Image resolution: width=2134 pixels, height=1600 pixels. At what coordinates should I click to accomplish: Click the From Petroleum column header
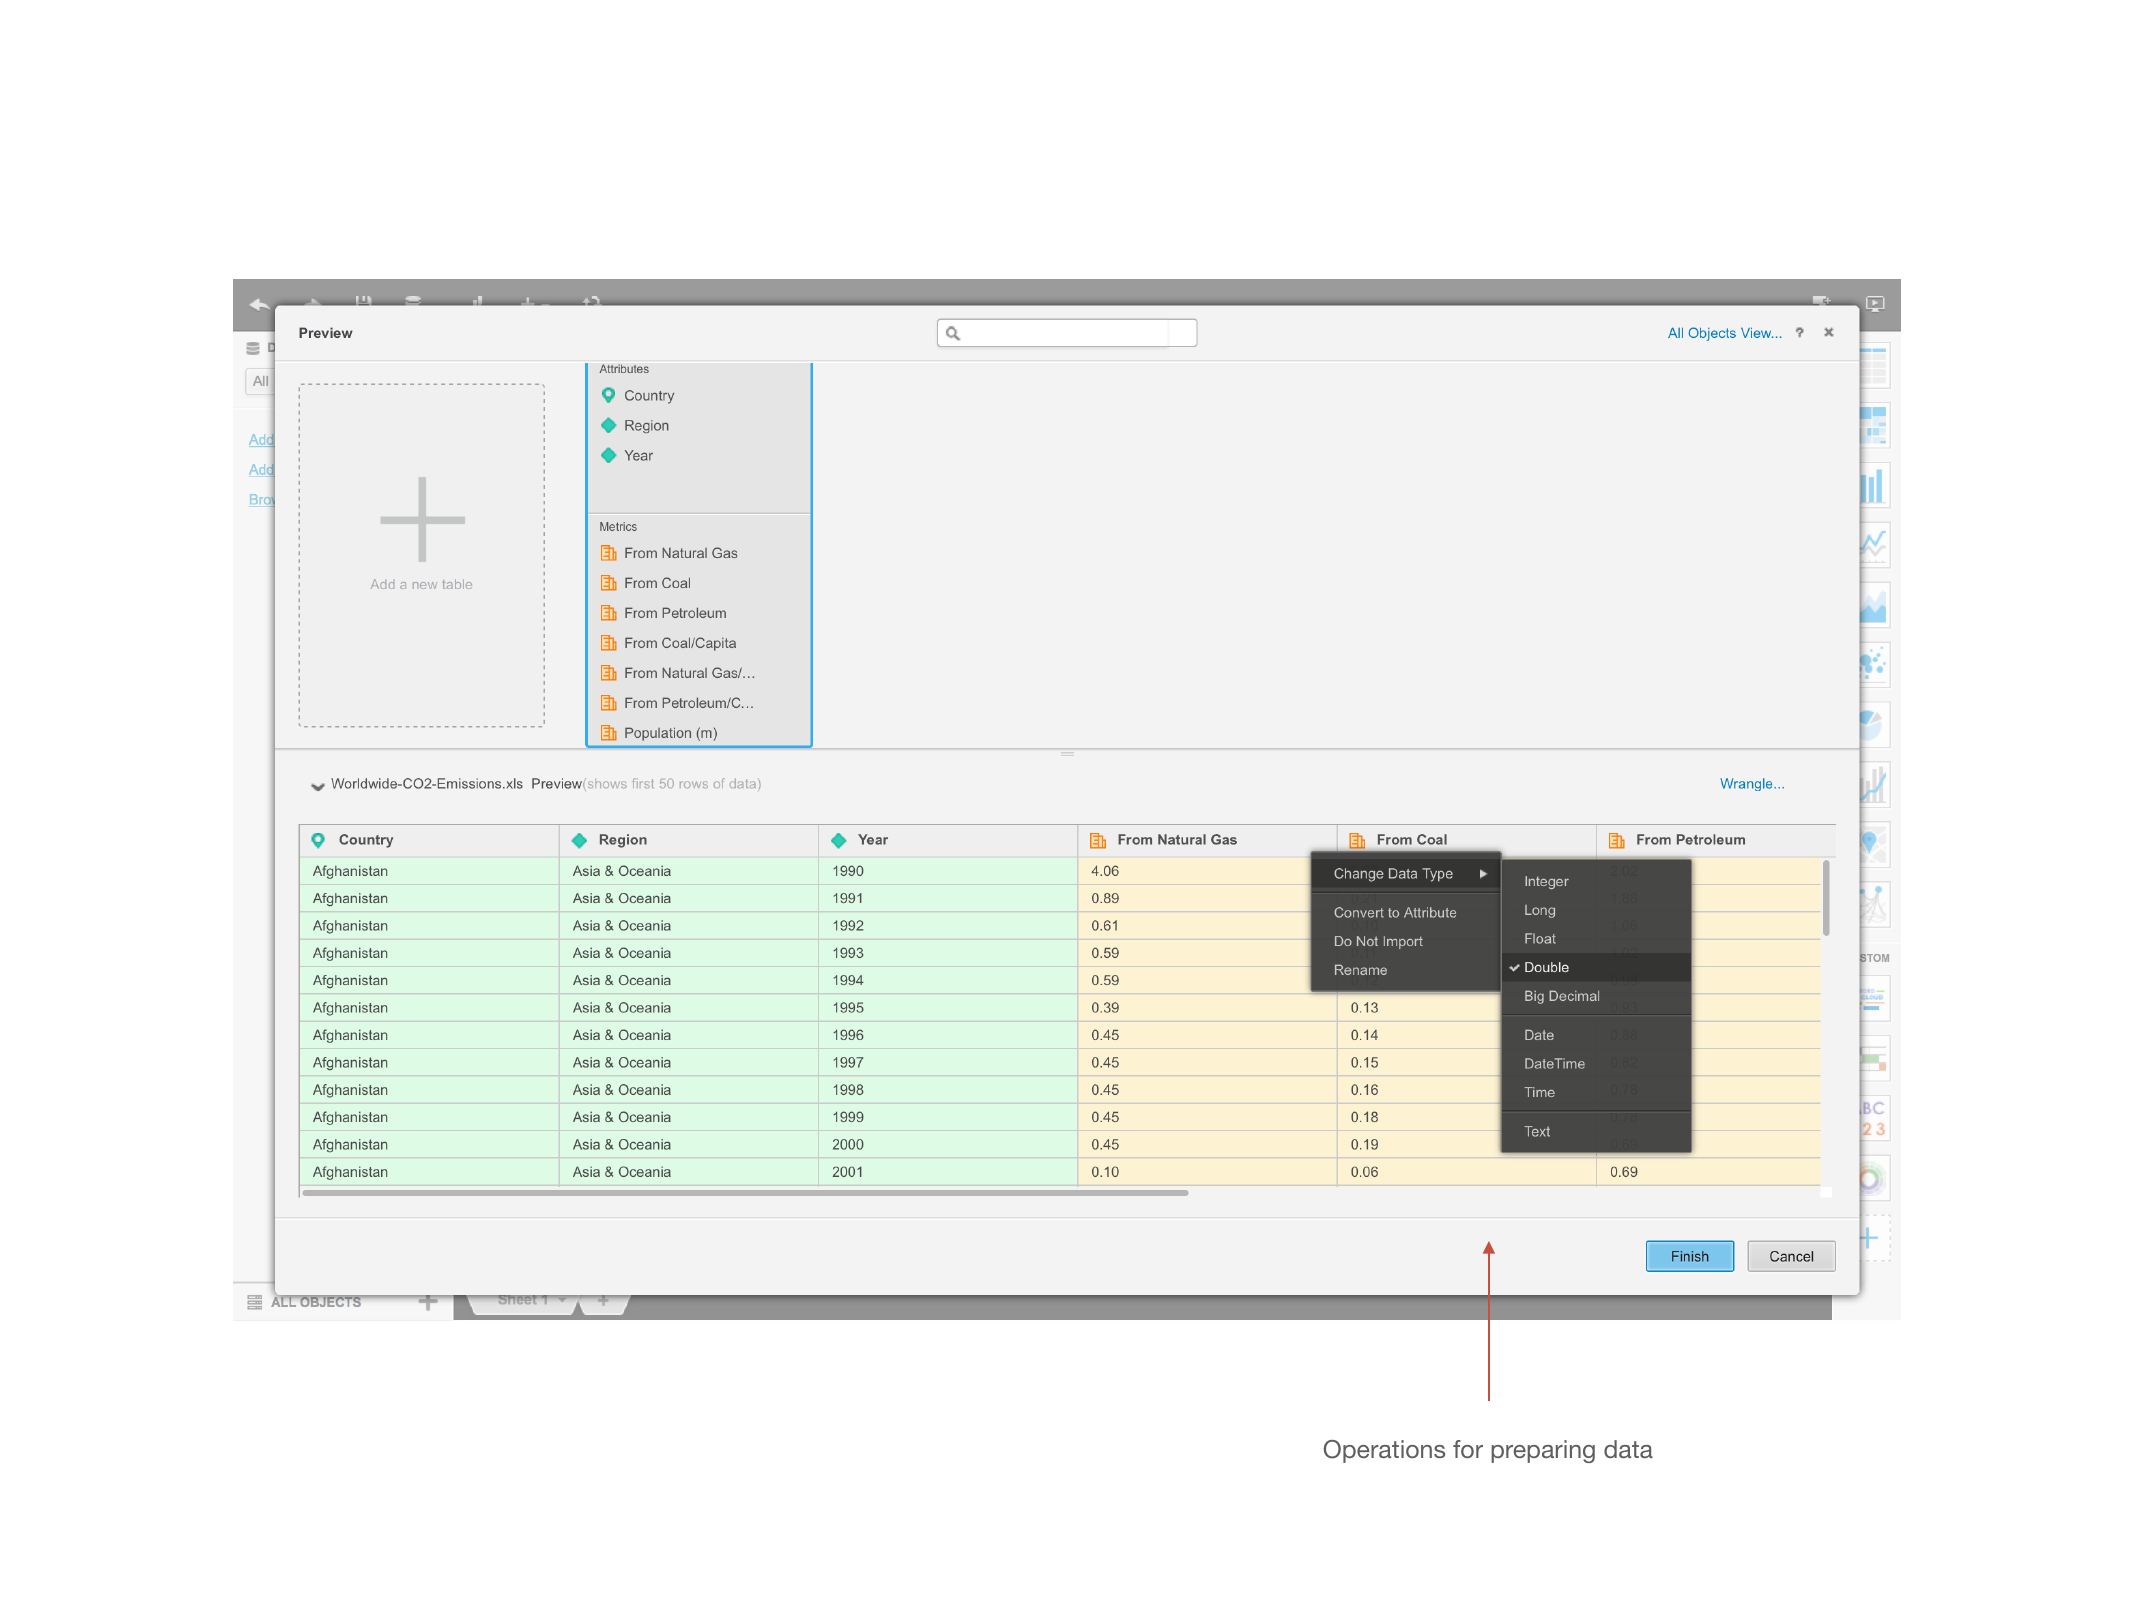(1716, 840)
